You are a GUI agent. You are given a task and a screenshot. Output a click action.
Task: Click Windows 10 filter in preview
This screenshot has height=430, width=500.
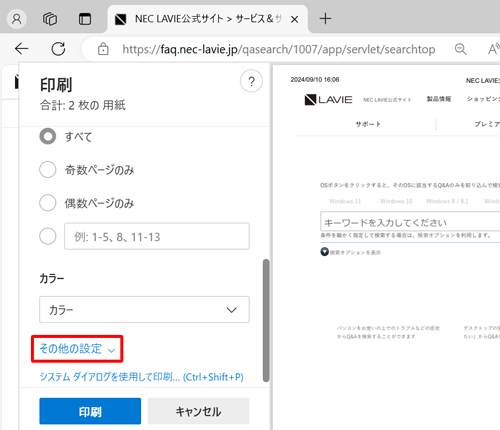point(396,201)
